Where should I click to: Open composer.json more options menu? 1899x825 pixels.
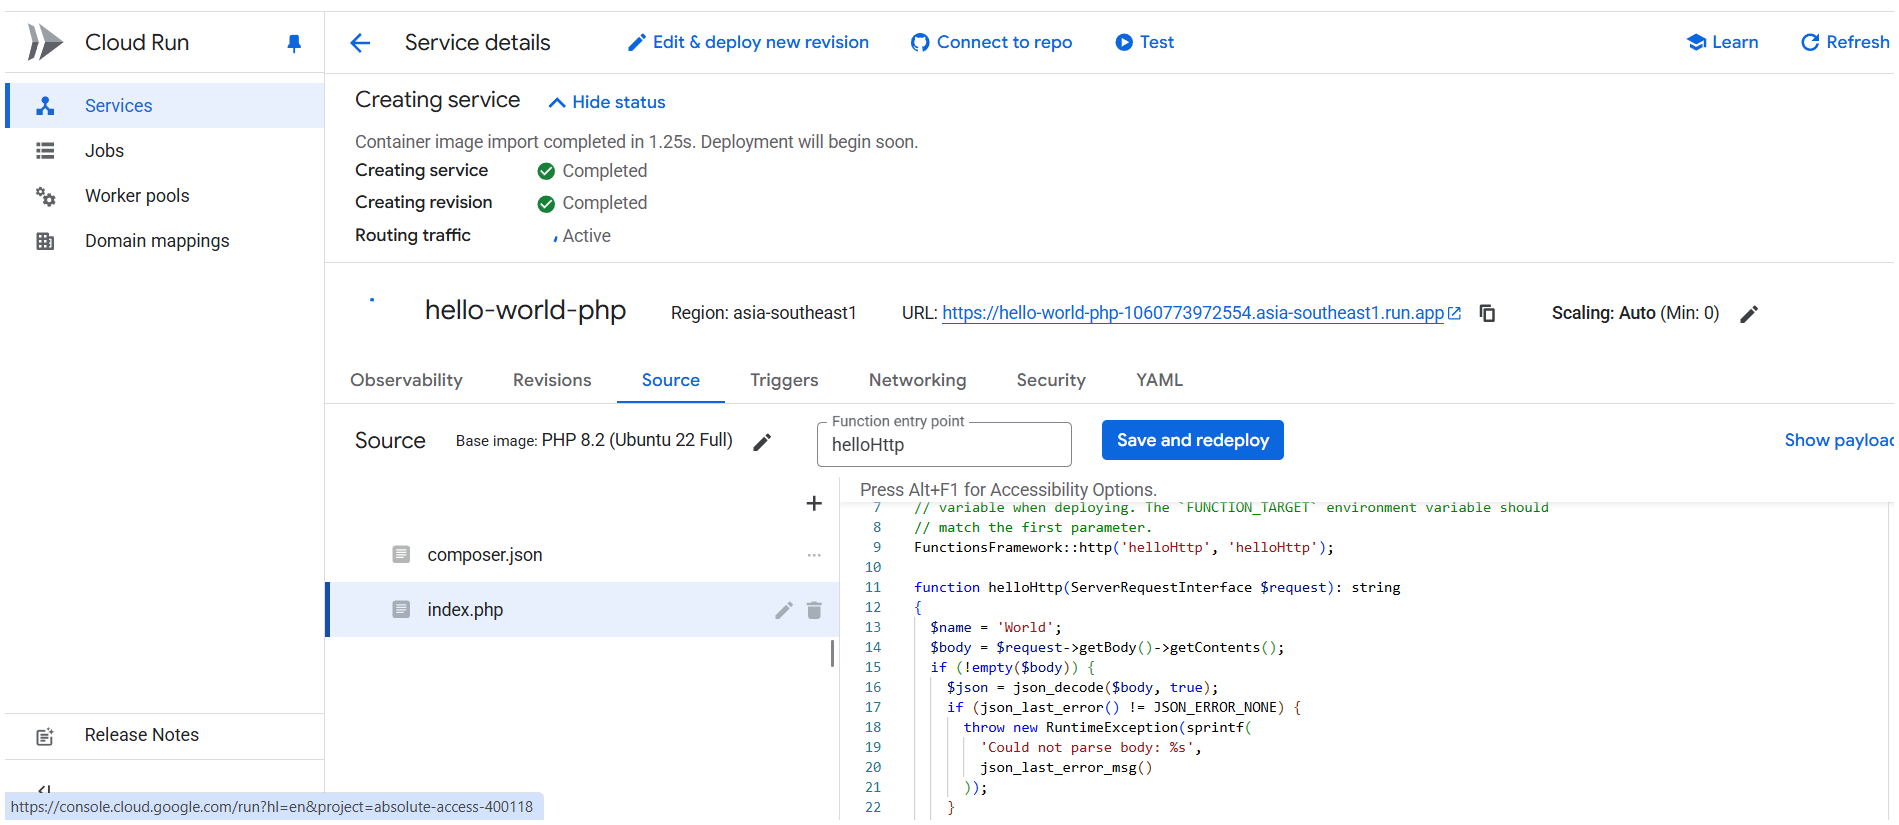[814, 555]
